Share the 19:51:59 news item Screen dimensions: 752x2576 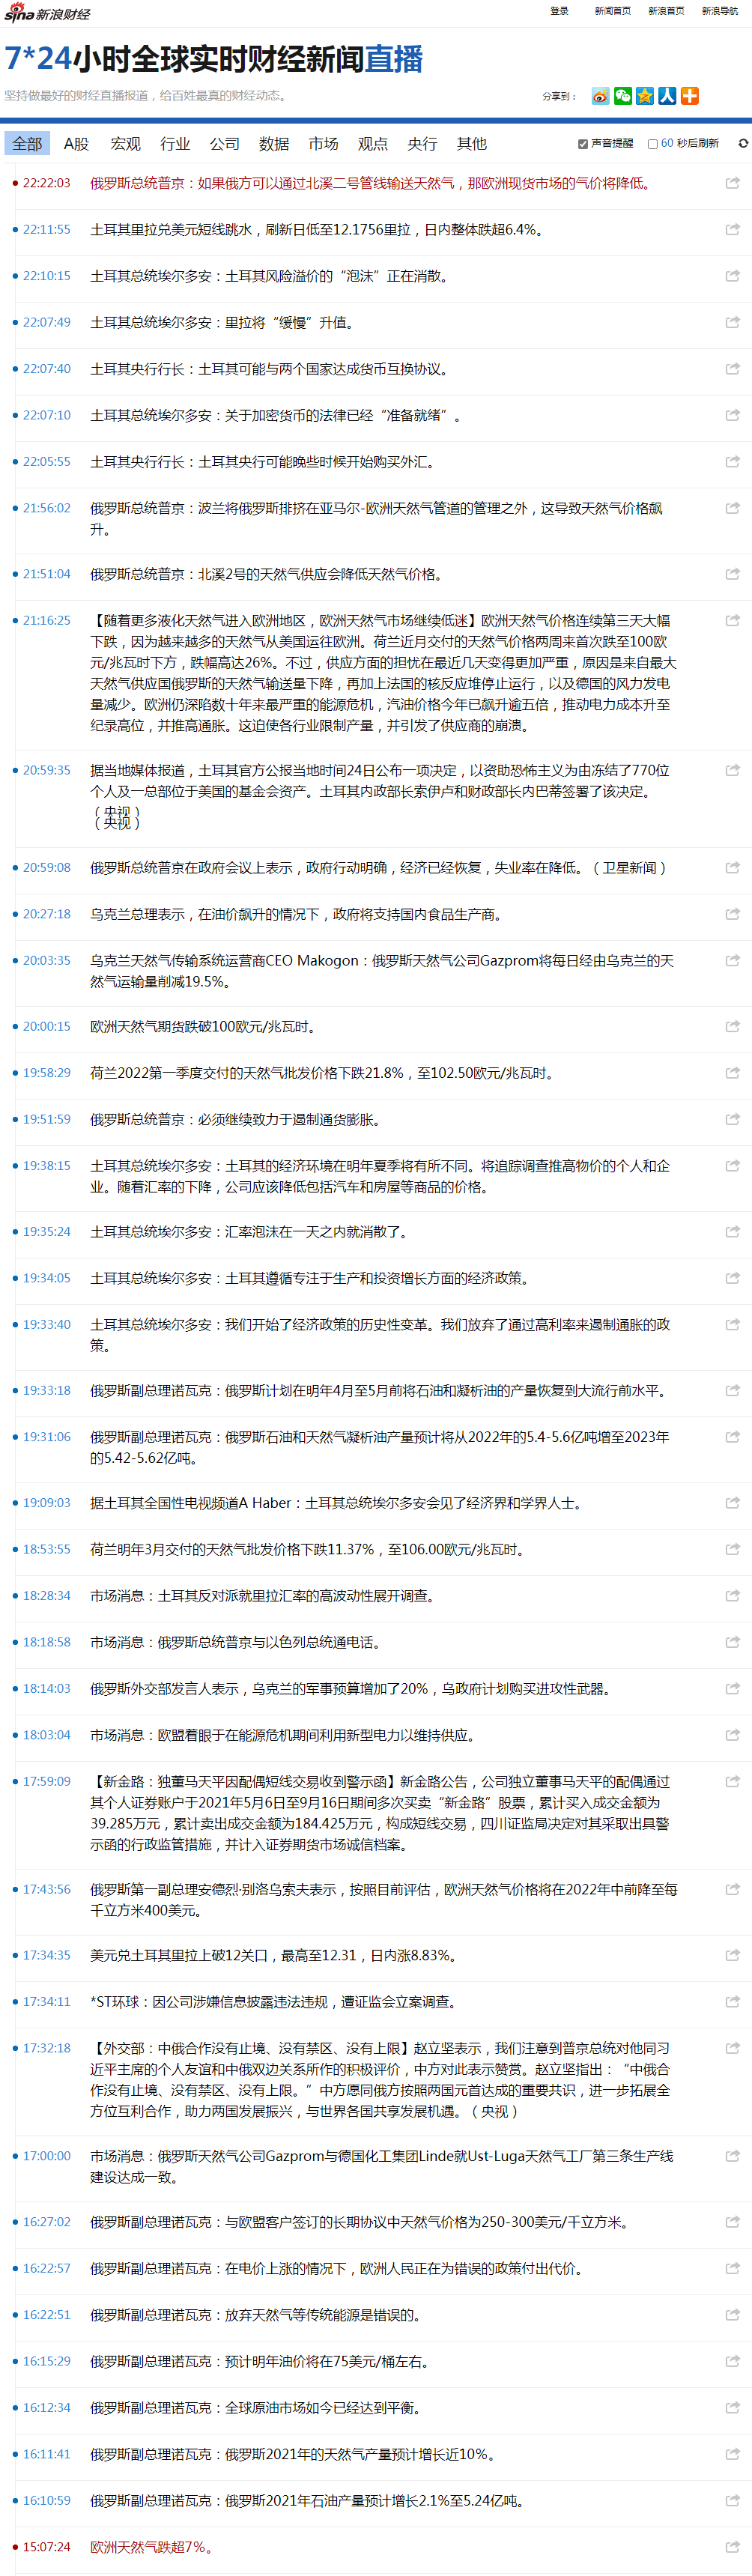[732, 1120]
